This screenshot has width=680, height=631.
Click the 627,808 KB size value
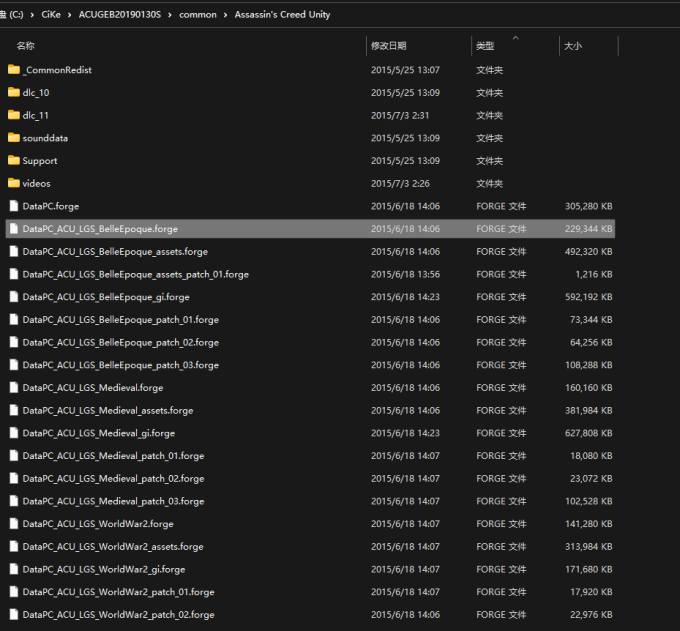click(x=588, y=433)
